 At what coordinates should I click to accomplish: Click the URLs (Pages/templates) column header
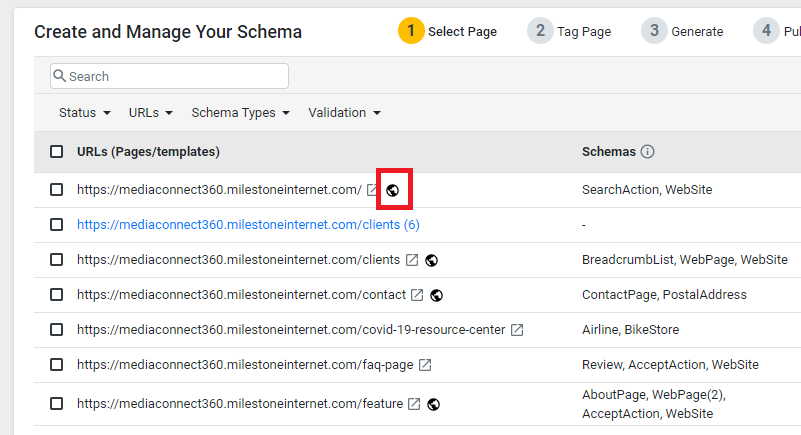(x=148, y=152)
